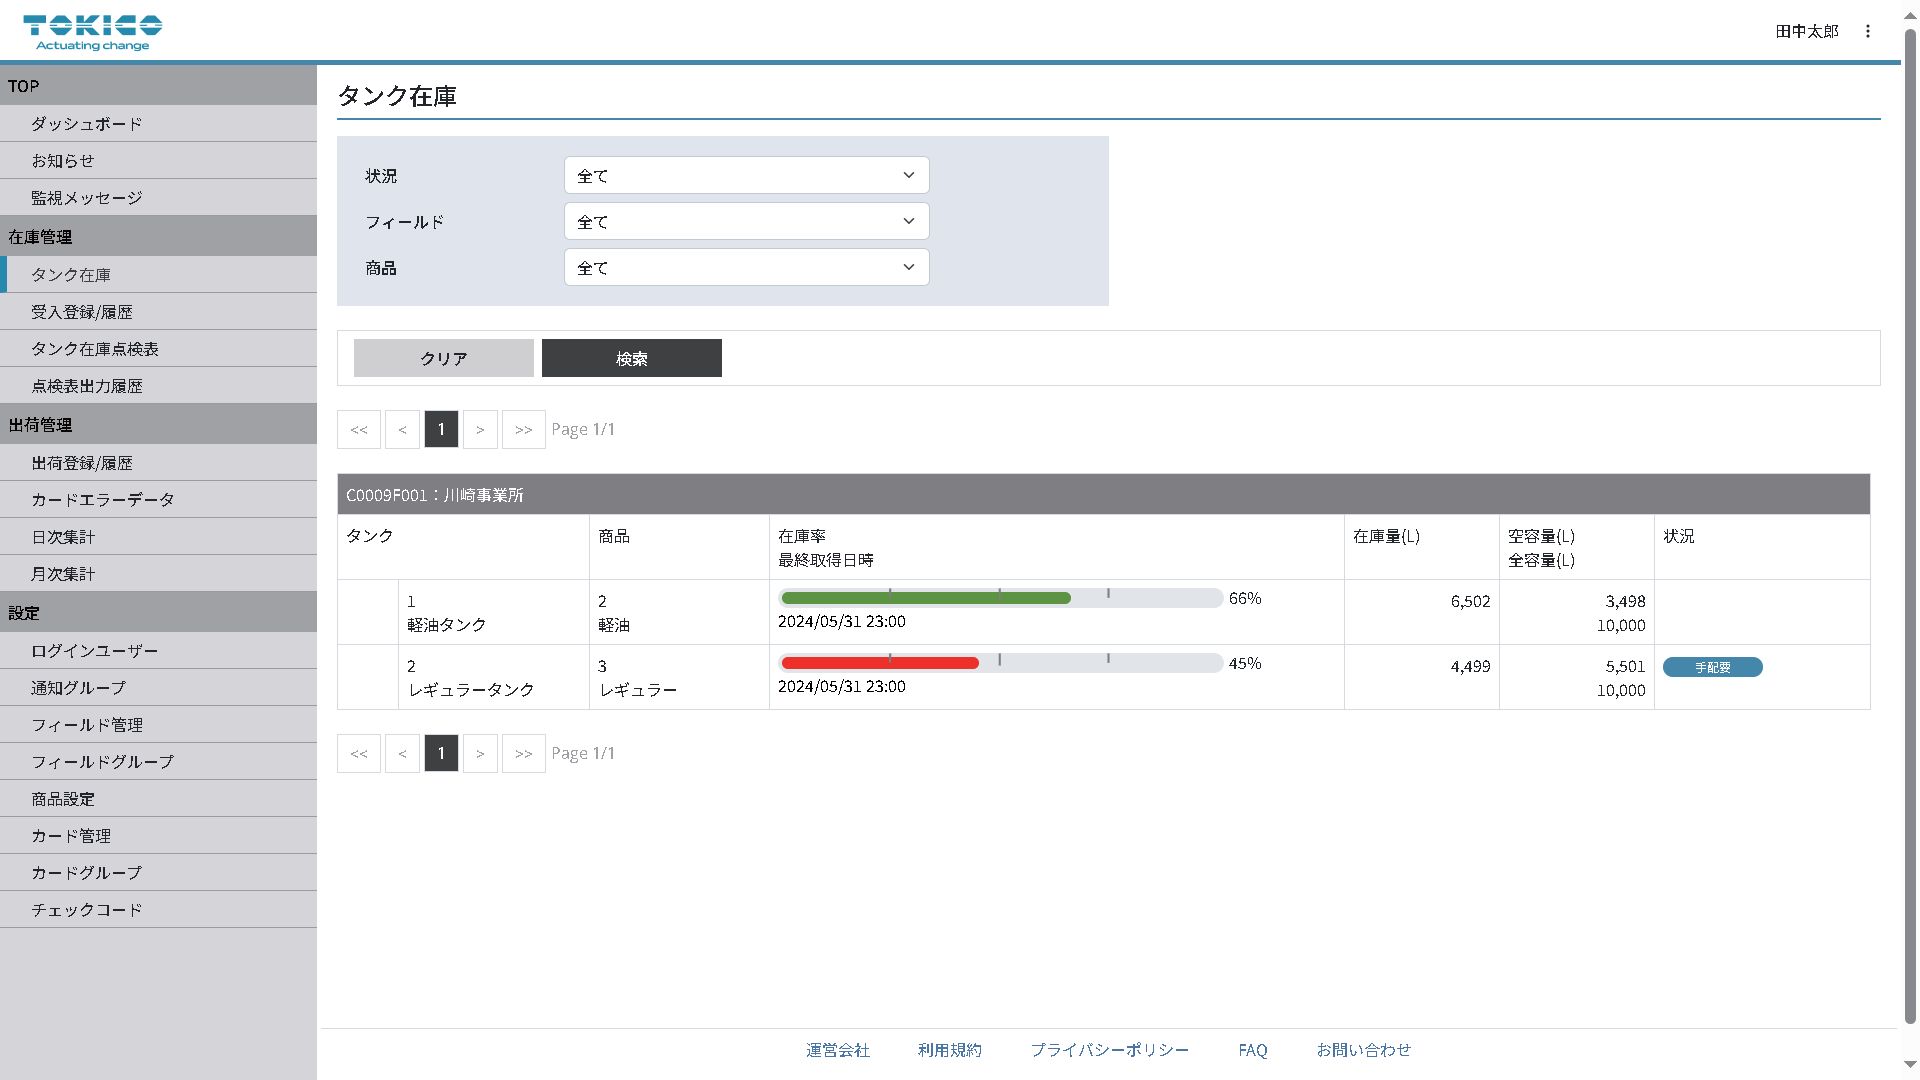Go to last page in top pagination
Screen dimensions: 1920x1080
[523, 430]
